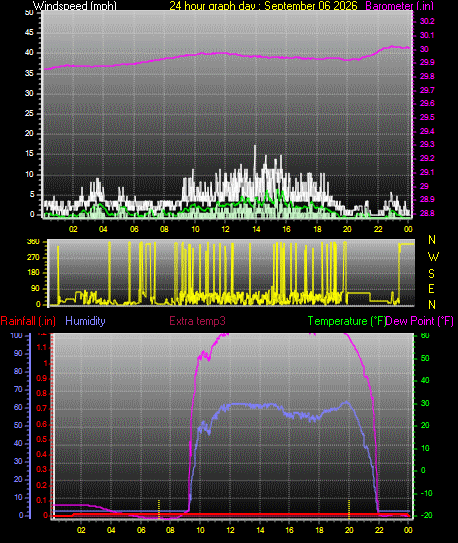Click hour label 22 under wind graph

click(x=378, y=229)
